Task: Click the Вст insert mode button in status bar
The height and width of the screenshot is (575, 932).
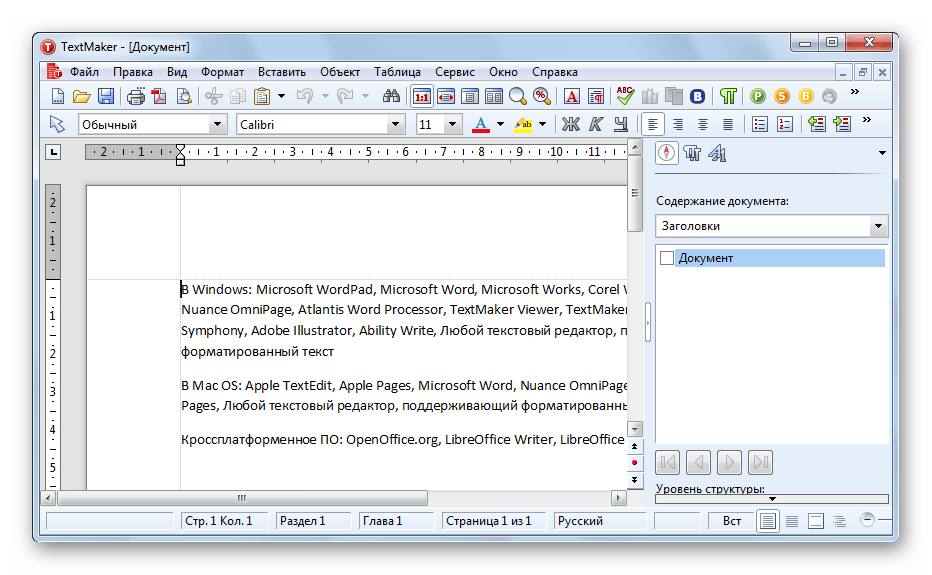Action: 731,521
